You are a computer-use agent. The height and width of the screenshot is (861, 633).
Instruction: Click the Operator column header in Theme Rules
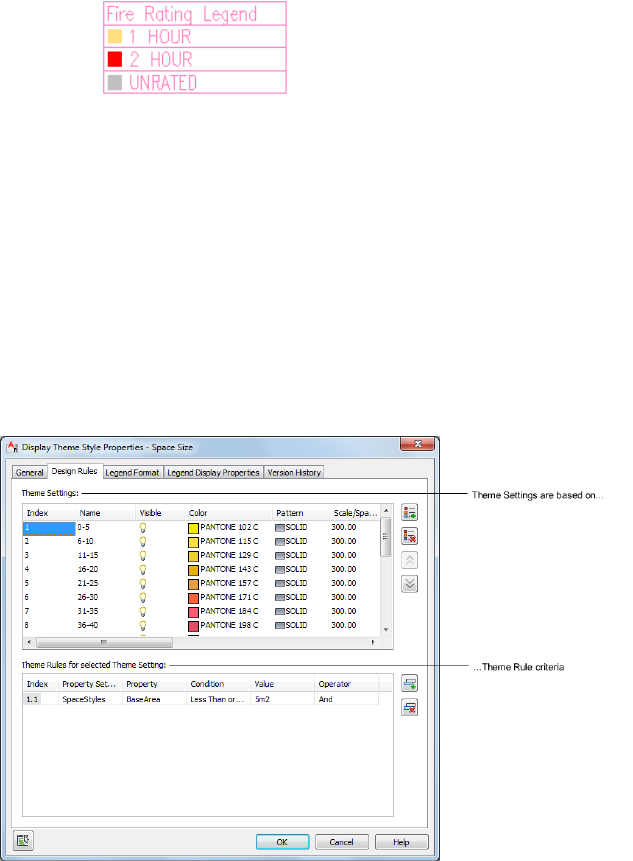coord(347,684)
